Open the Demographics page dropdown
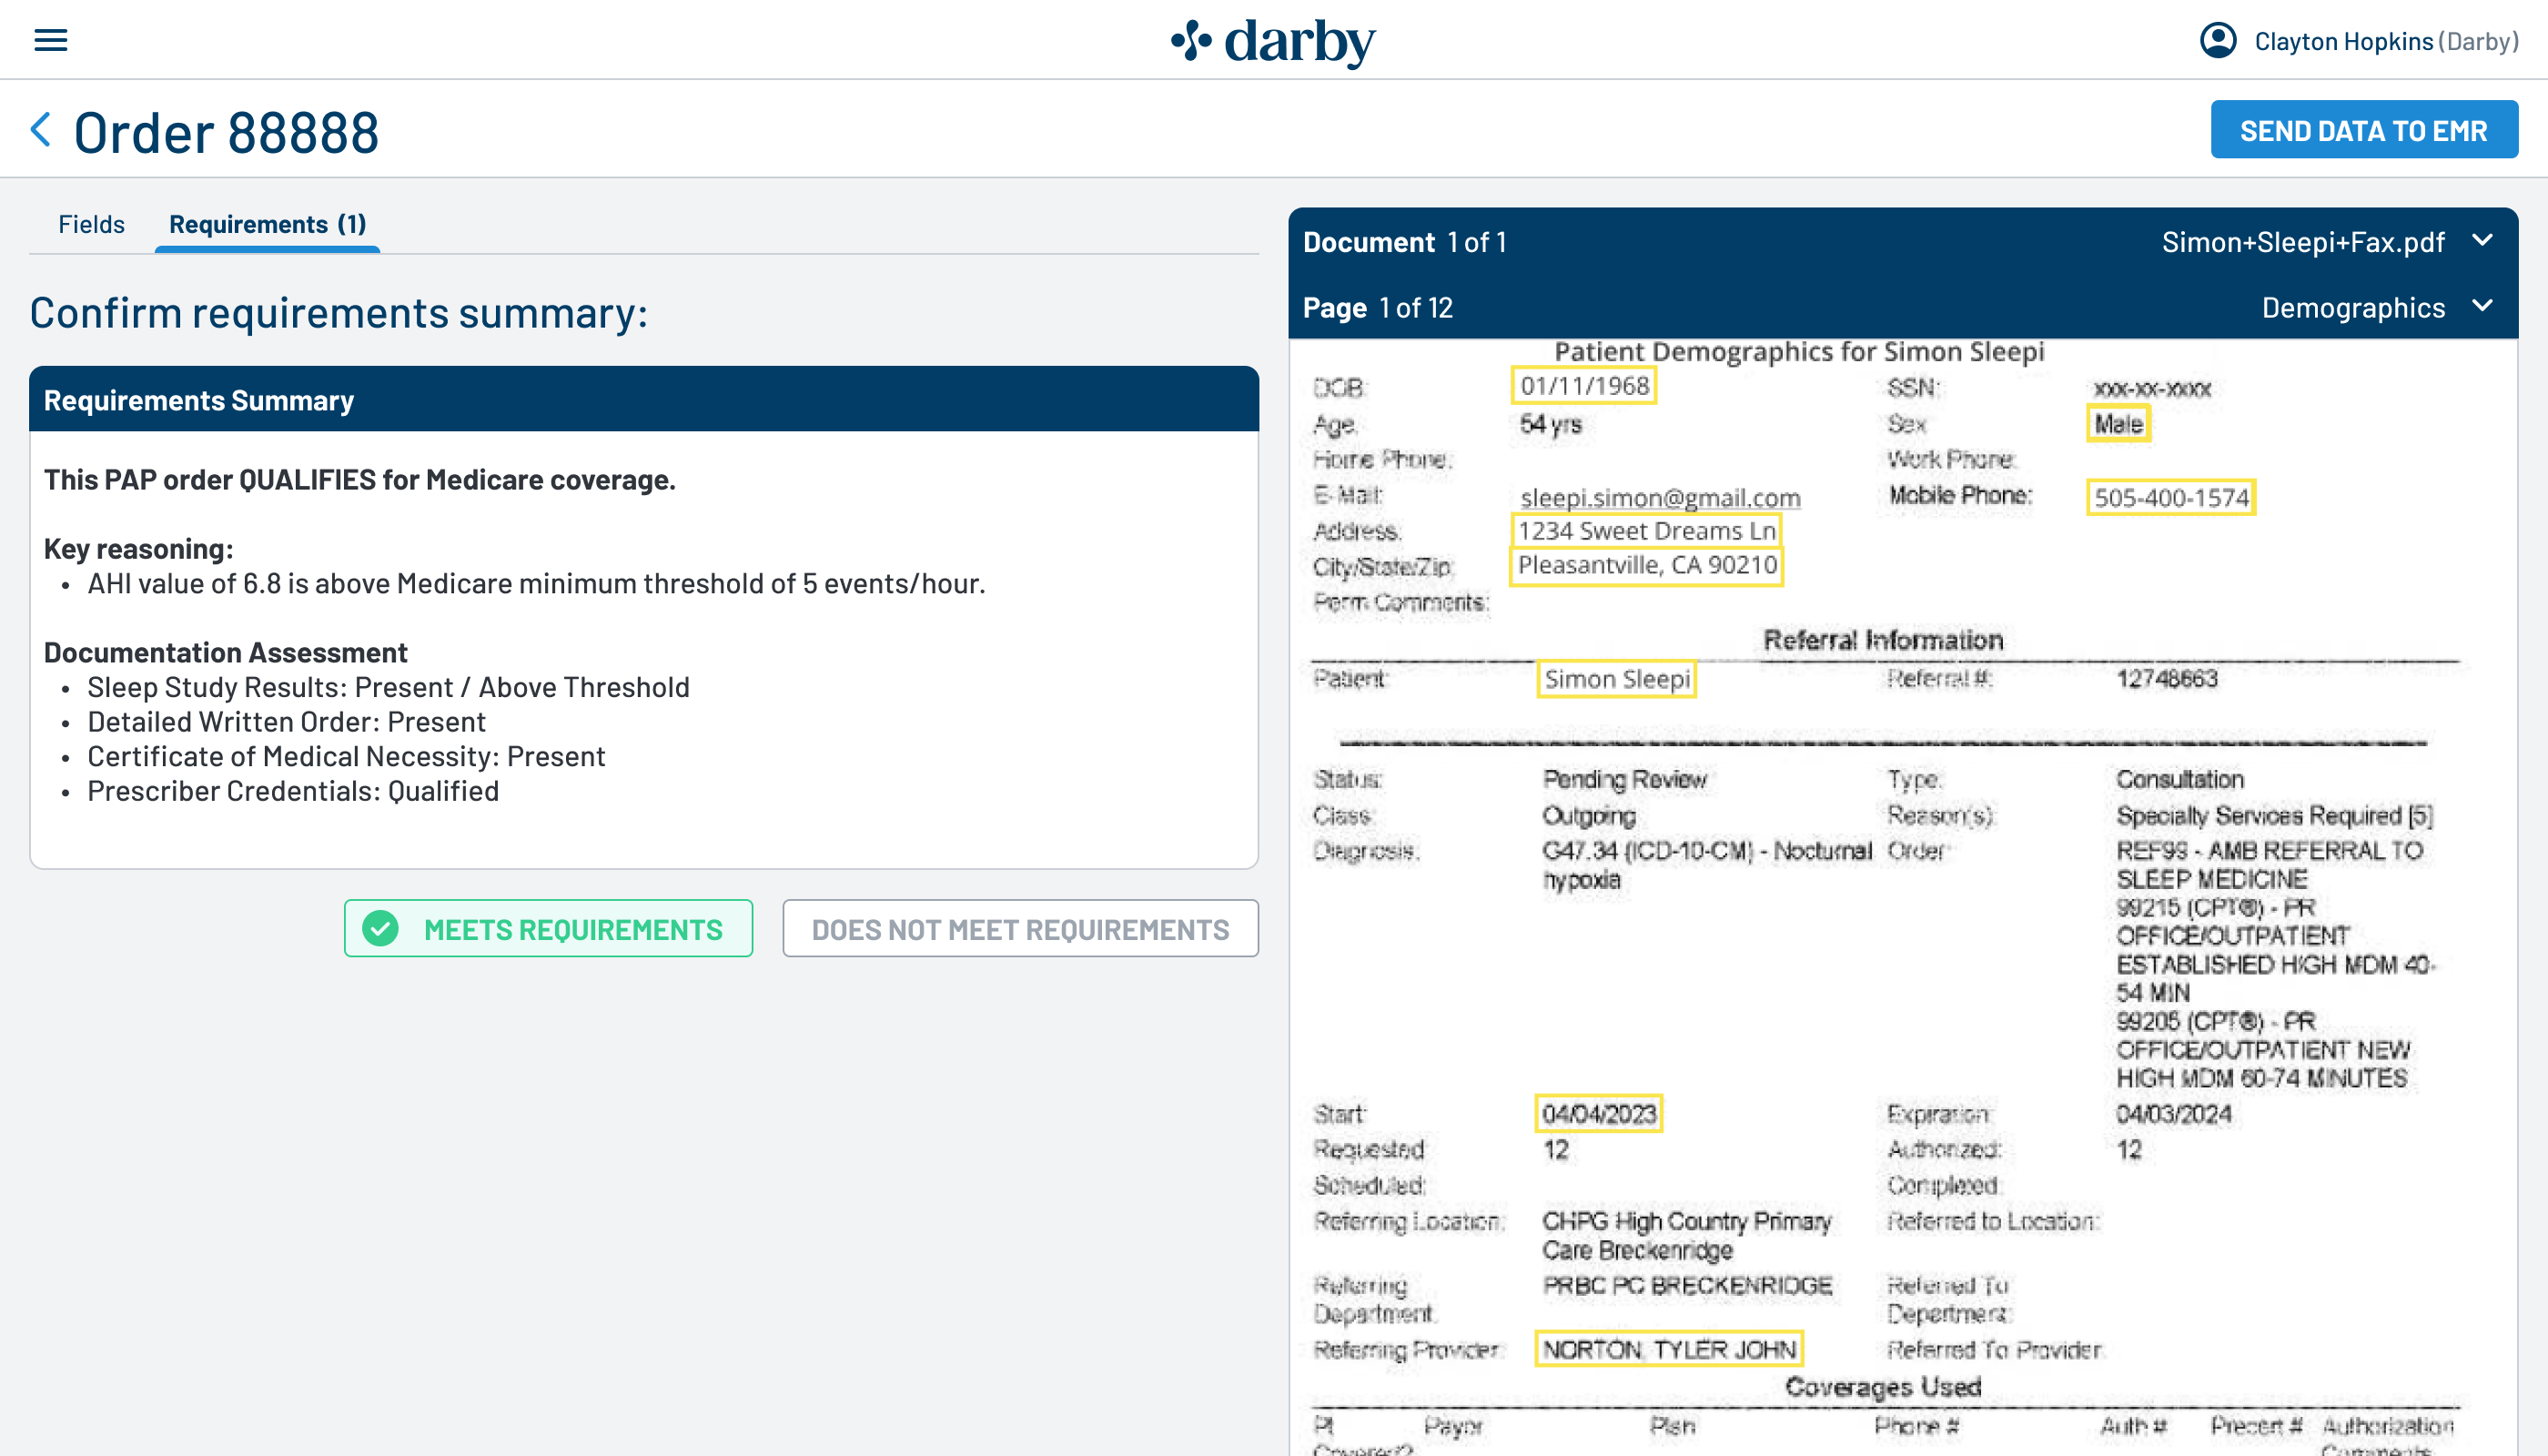Viewport: 2548px width, 1456px height. point(2482,306)
